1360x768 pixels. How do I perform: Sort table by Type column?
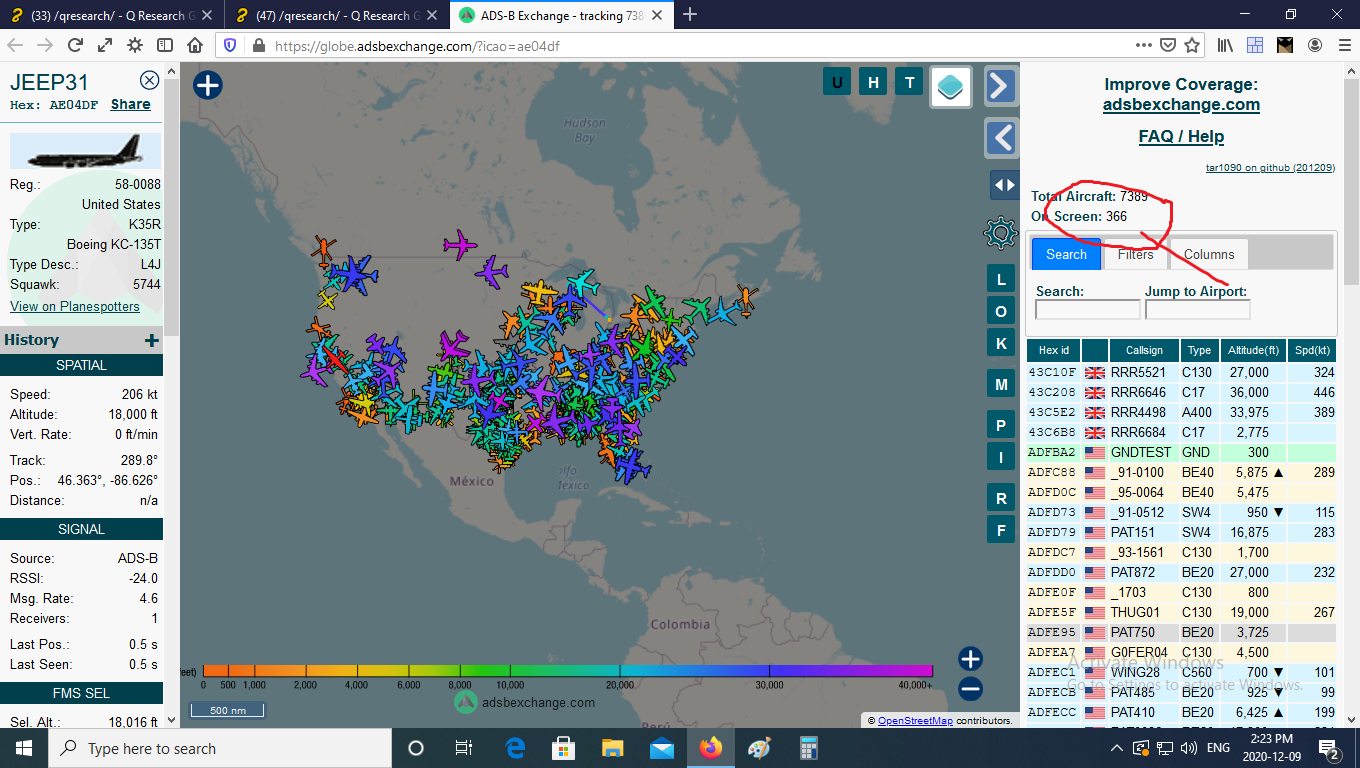tap(1200, 350)
